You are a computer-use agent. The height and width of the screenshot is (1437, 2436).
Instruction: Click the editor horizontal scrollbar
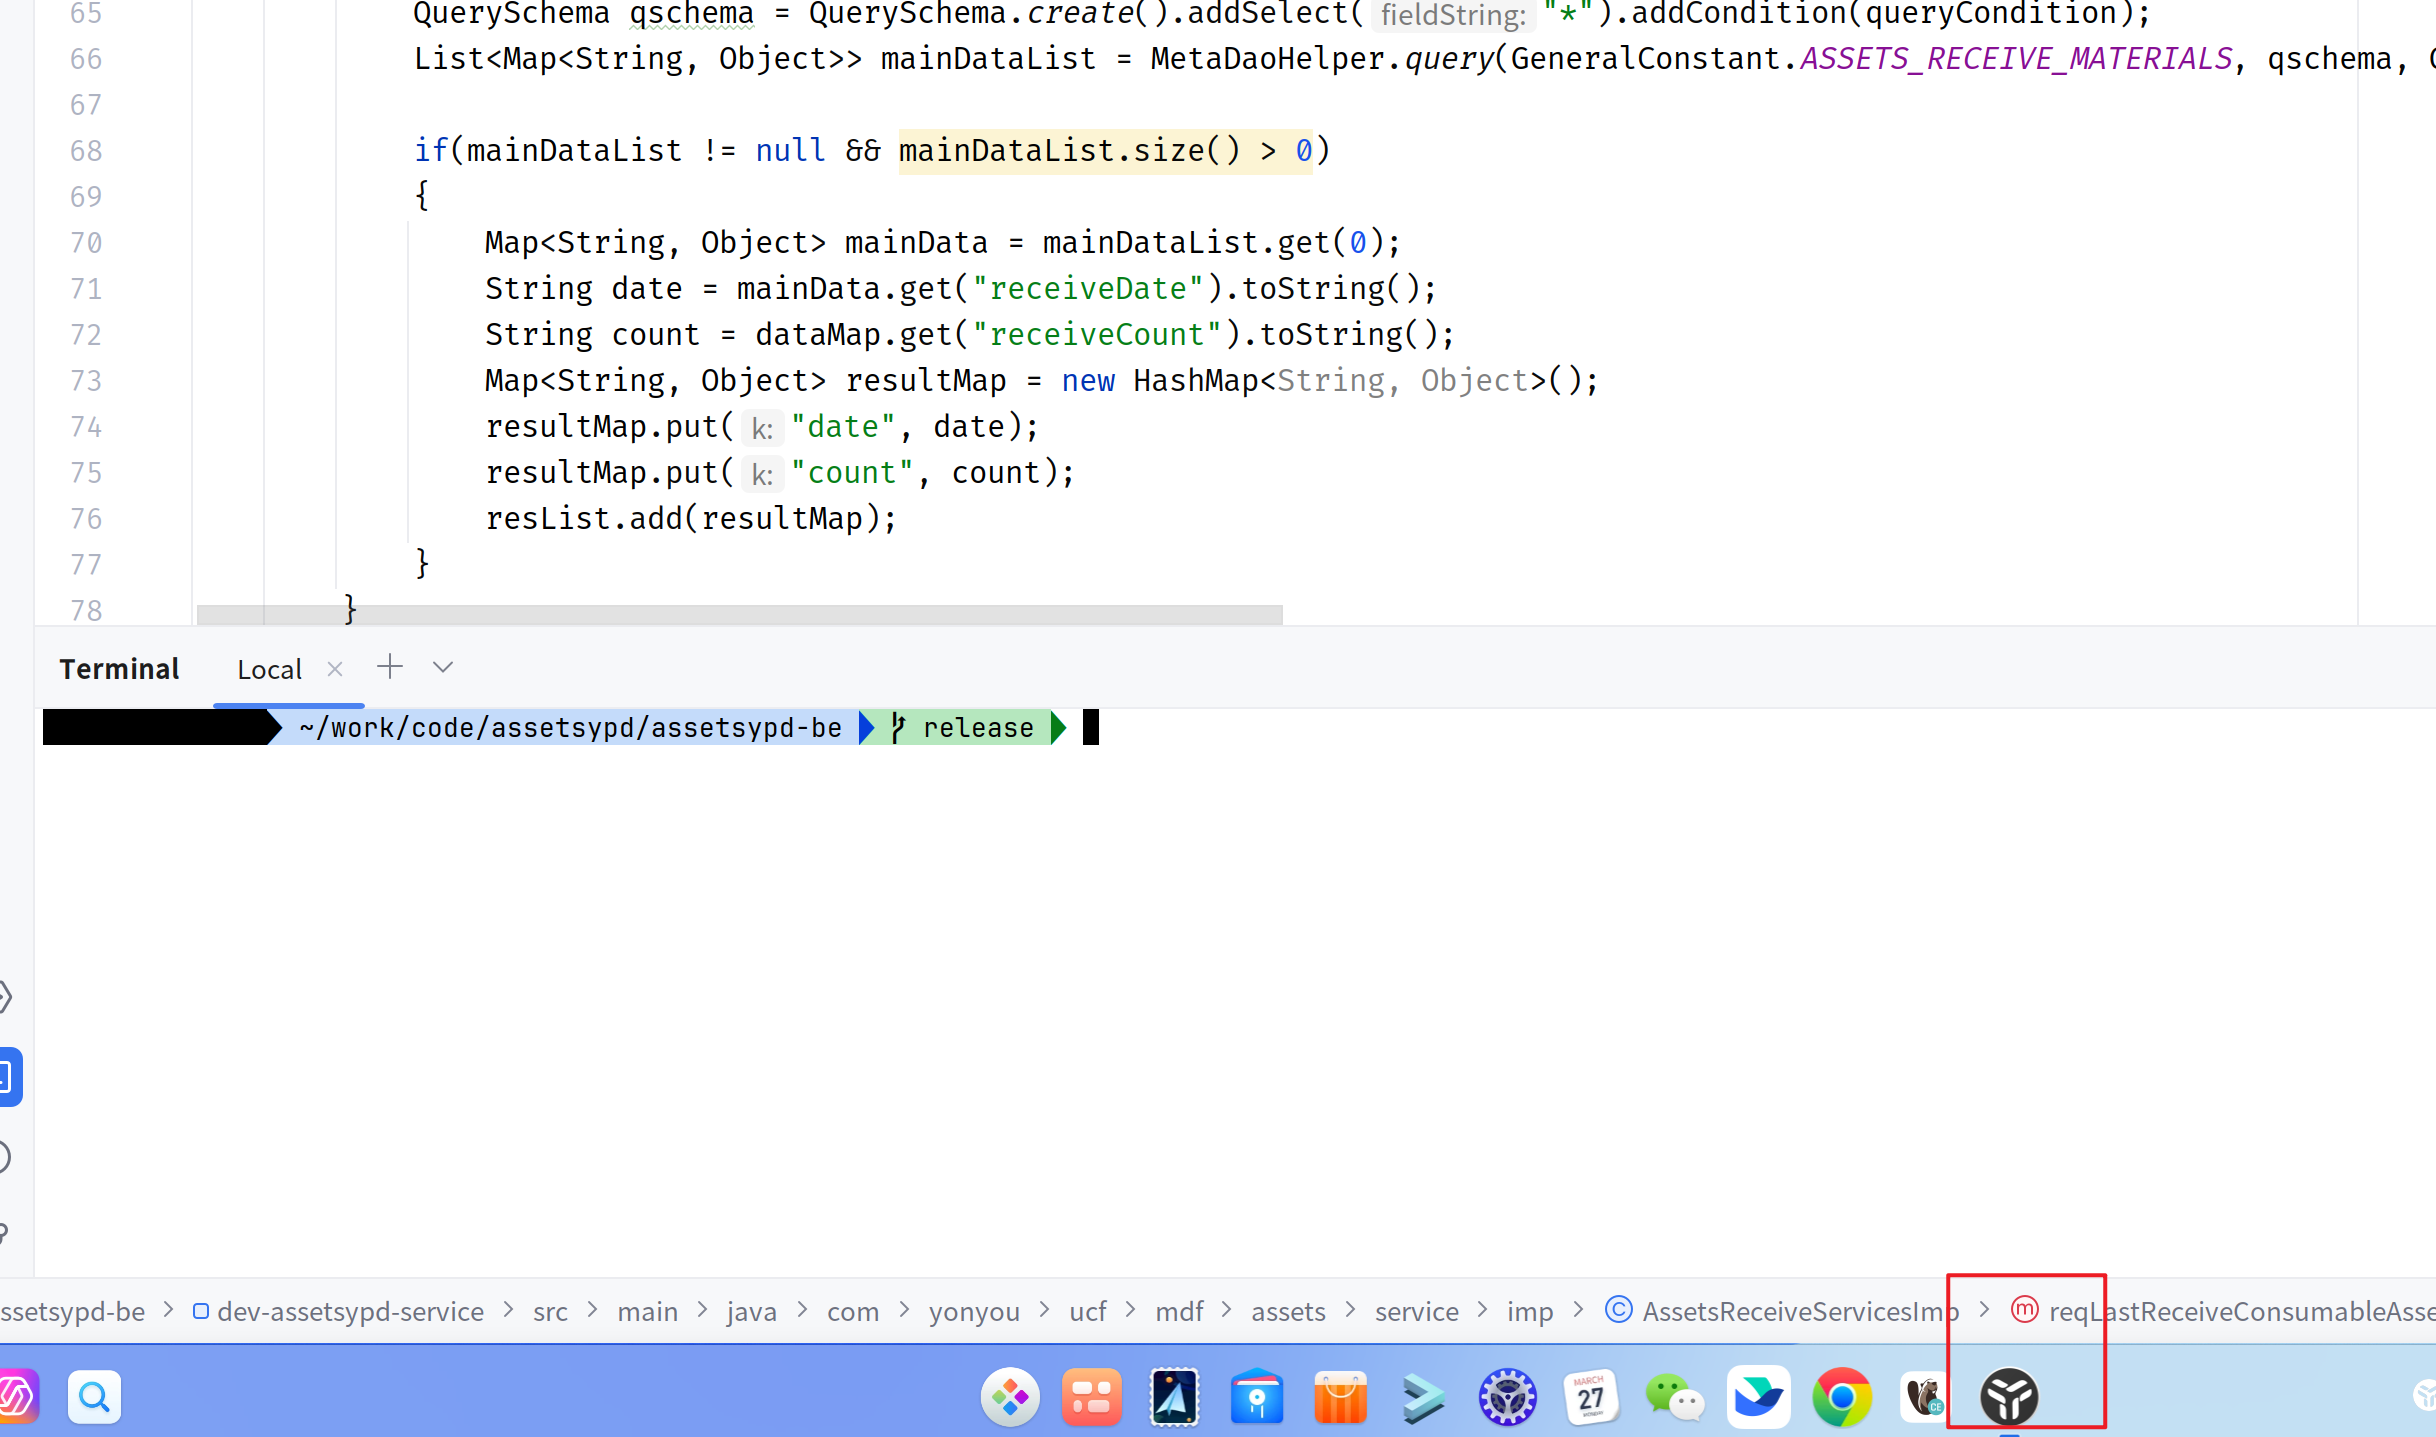pos(740,614)
